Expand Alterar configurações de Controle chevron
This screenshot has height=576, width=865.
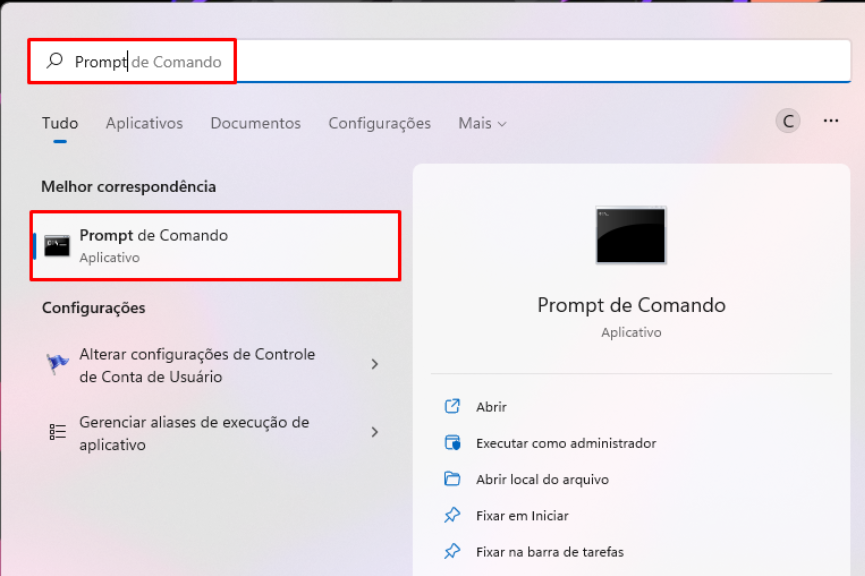375,365
